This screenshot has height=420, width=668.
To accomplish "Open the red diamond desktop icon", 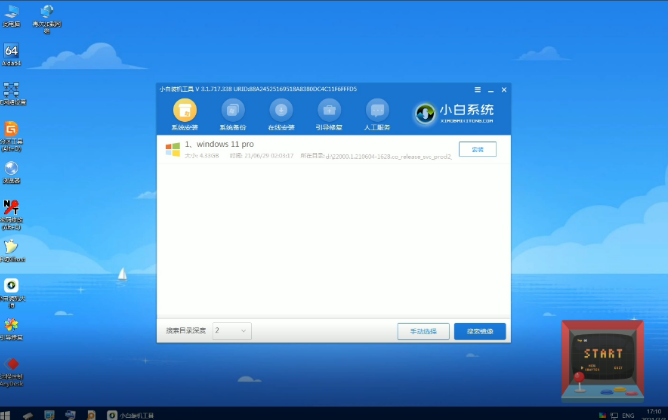I will coord(12,364).
